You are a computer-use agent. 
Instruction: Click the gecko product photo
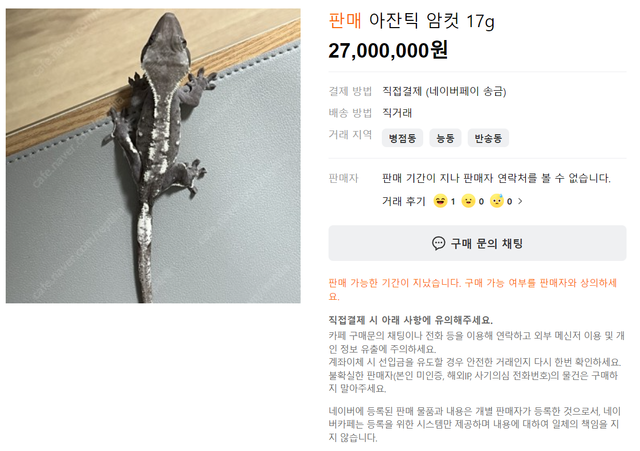tap(153, 156)
